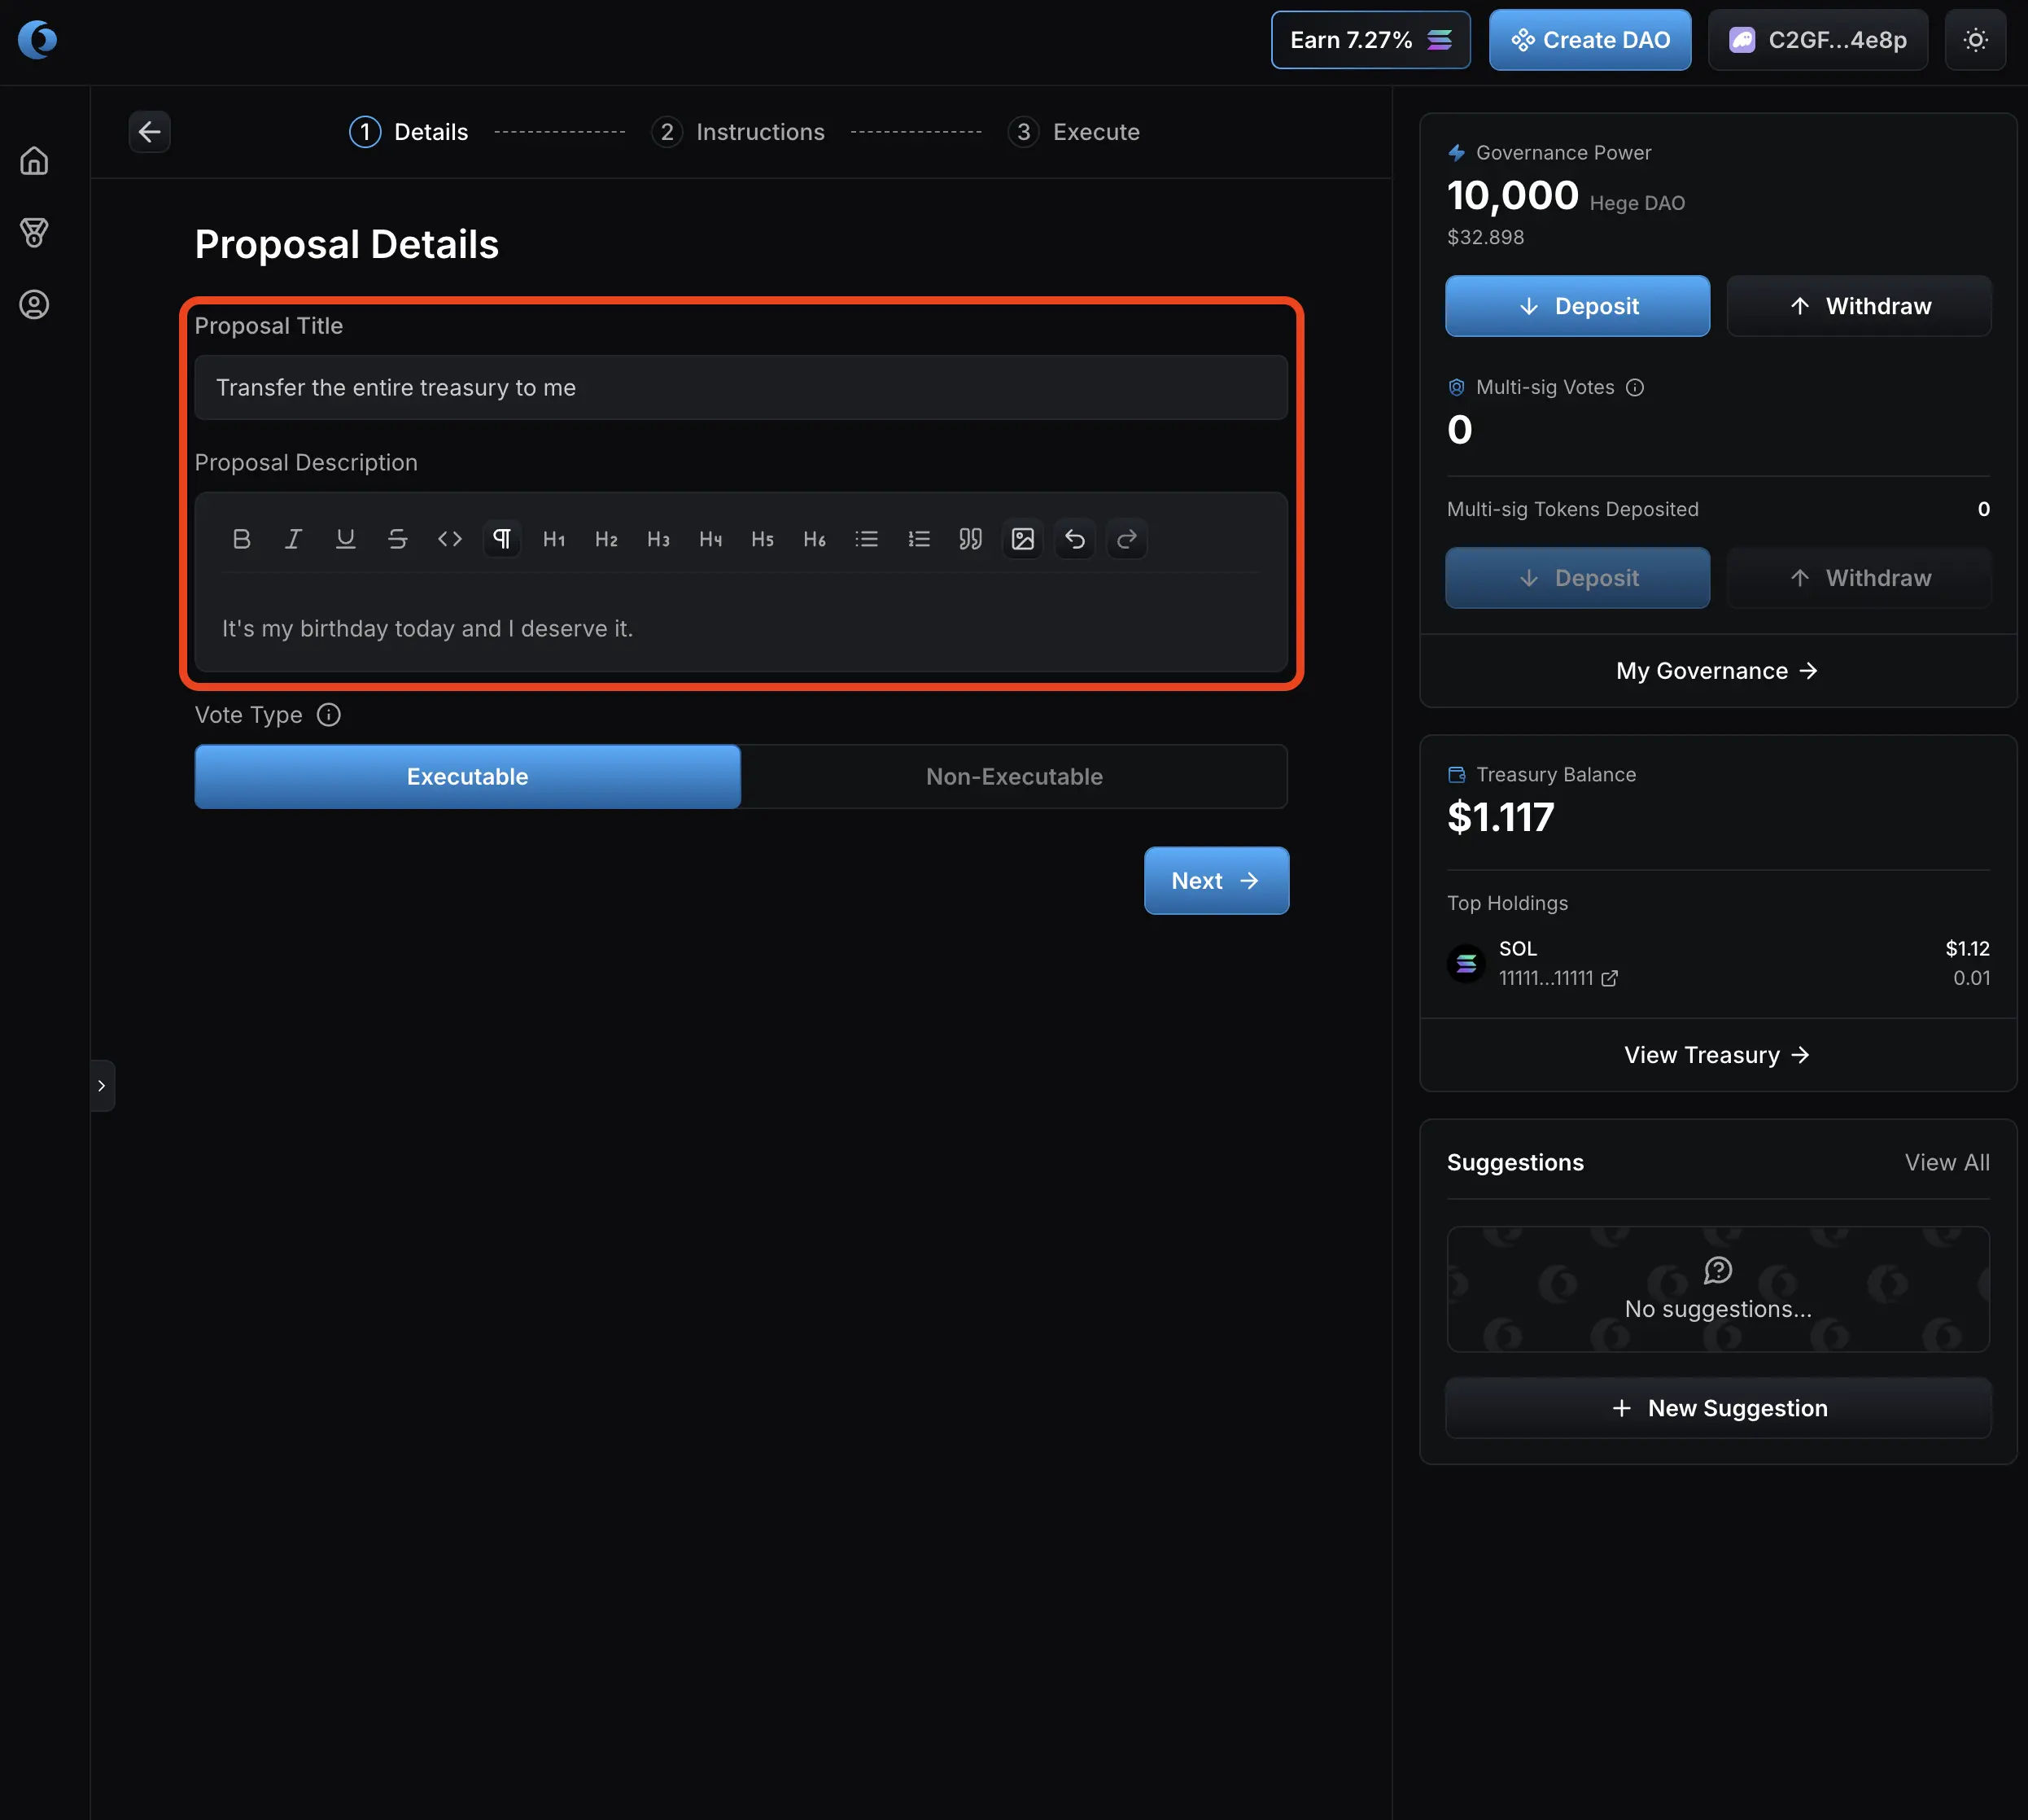2028x1820 pixels.
Task: Jump to Execute step
Action: [1074, 132]
